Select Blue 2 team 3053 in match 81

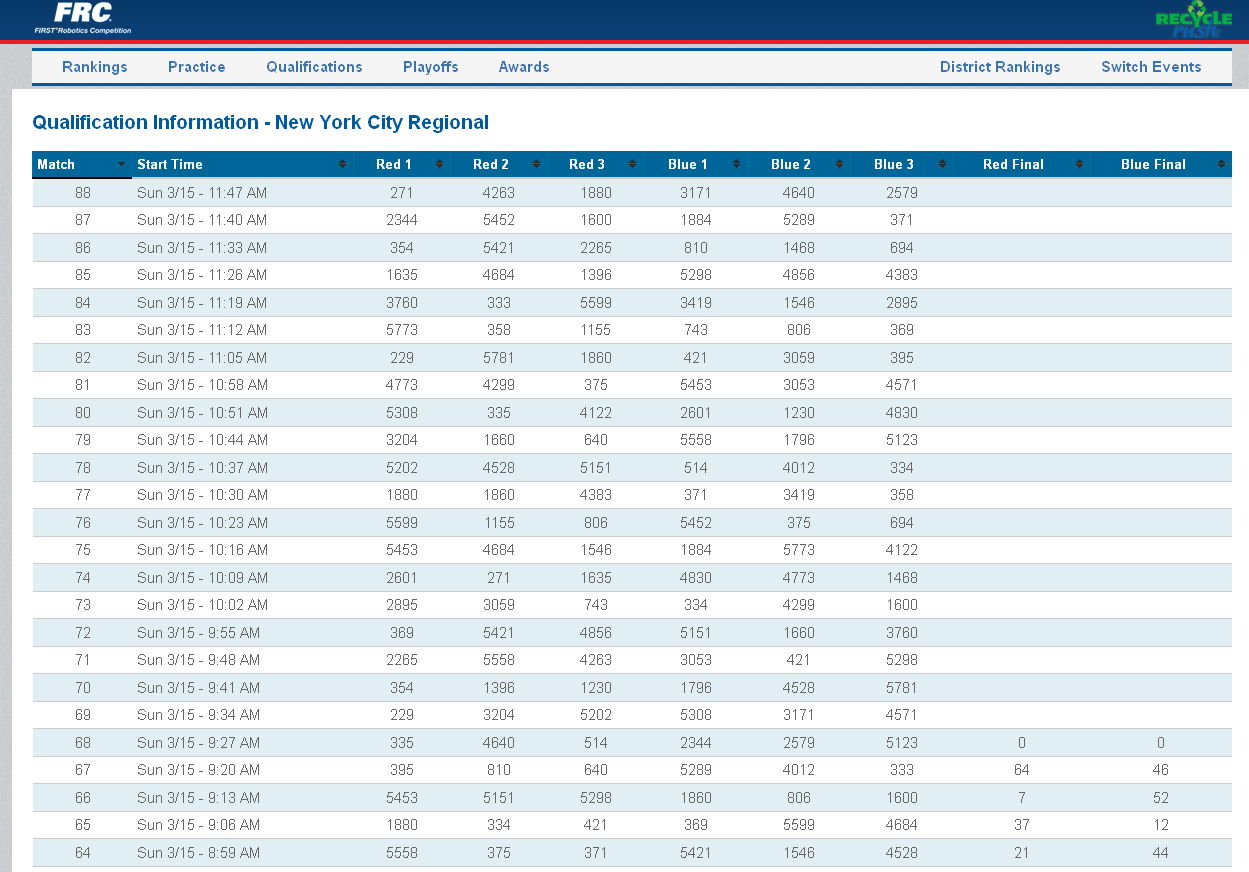[798, 385]
